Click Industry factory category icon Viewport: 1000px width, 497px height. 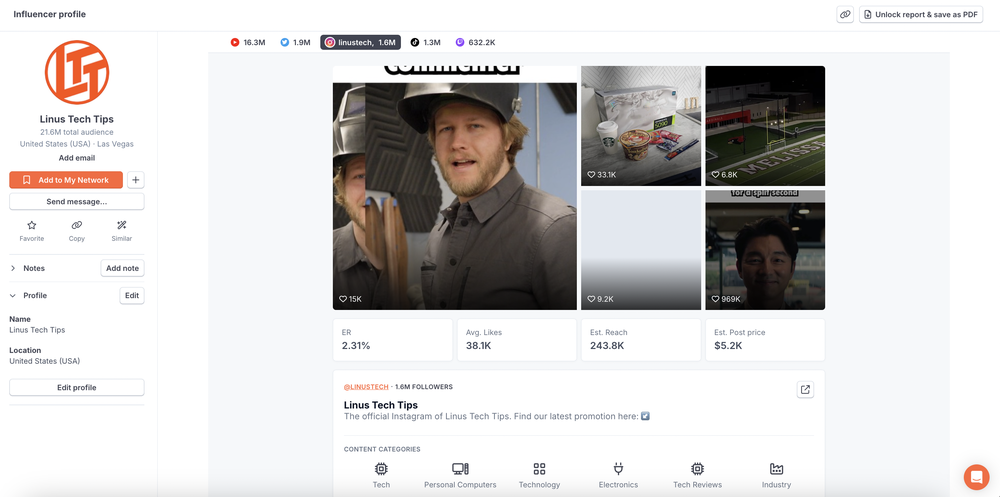click(x=776, y=470)
